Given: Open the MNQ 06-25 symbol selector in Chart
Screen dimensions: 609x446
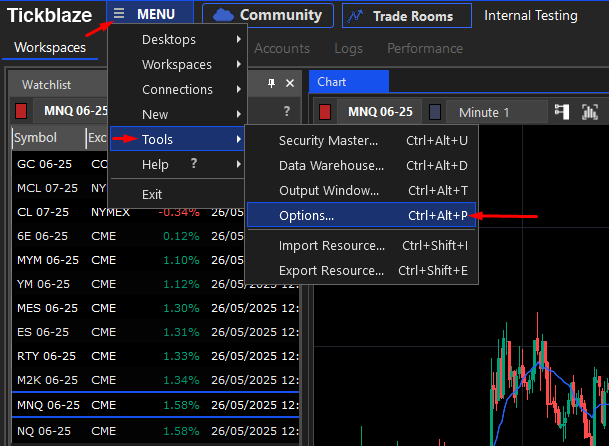Looking at the screenshot, I should pos(380,112).
